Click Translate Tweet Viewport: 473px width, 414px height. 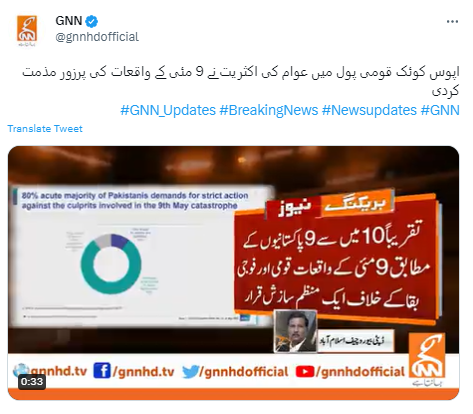pos(45,129)
